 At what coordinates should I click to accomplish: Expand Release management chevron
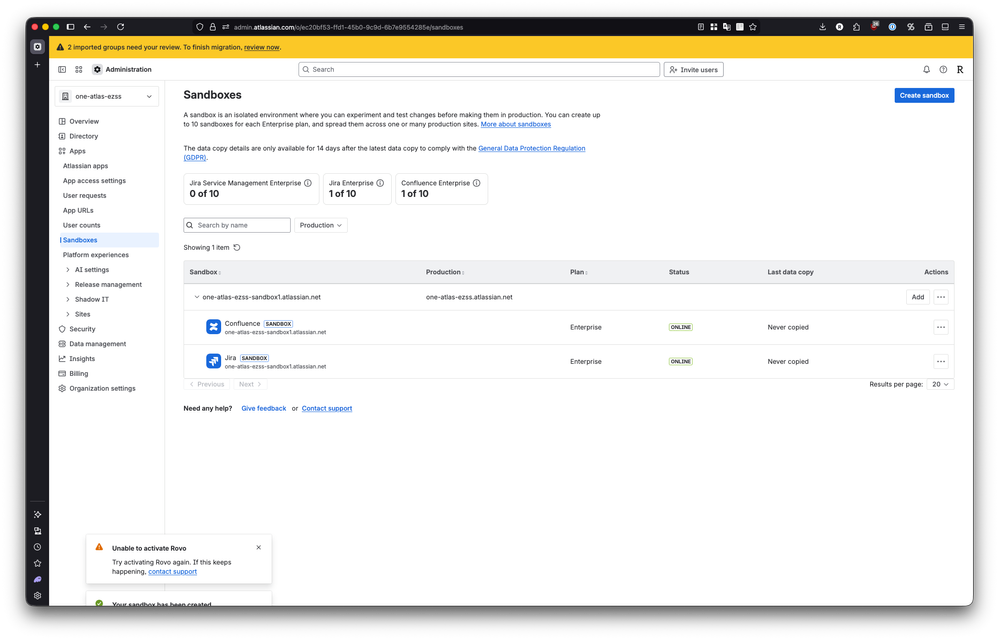[x=68, y=285]
